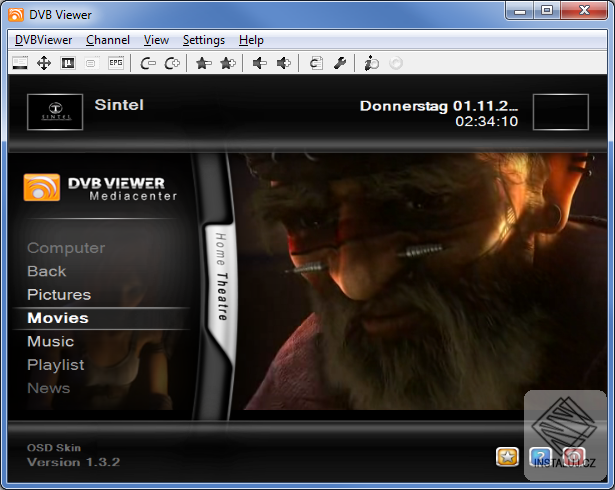Decrease volume with speaker minus icon

coord(260,63)
